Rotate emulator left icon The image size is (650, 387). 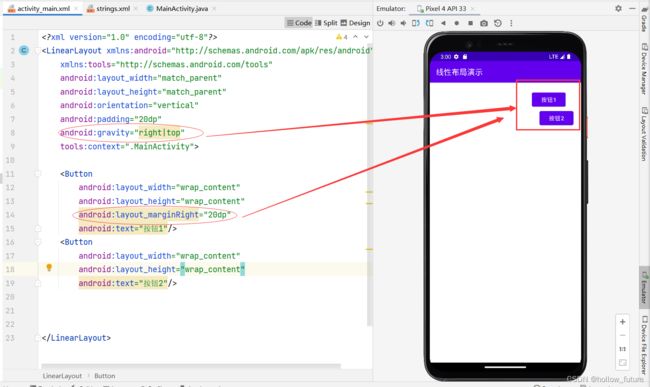416,23
